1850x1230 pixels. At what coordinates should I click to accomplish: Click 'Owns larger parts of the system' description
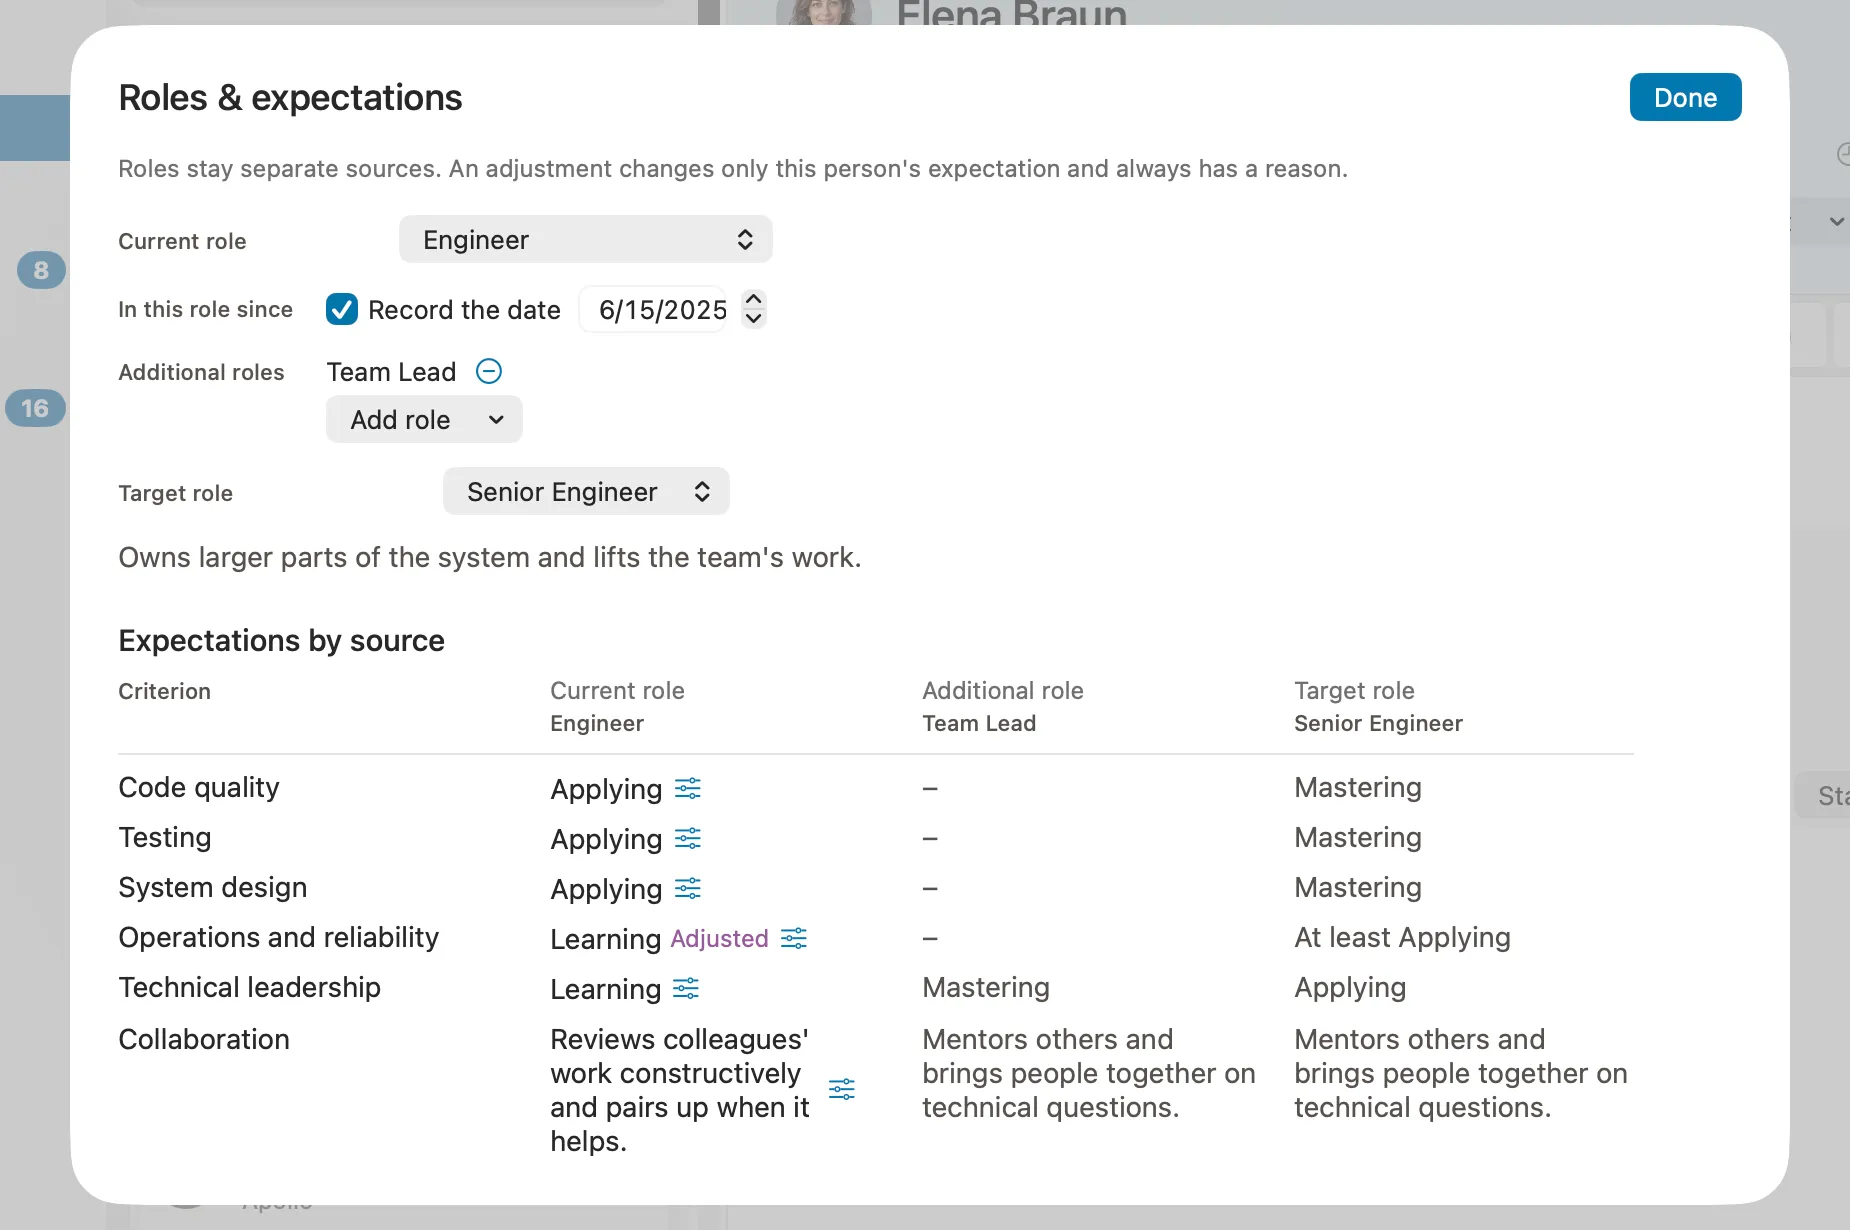pos(490,557)
